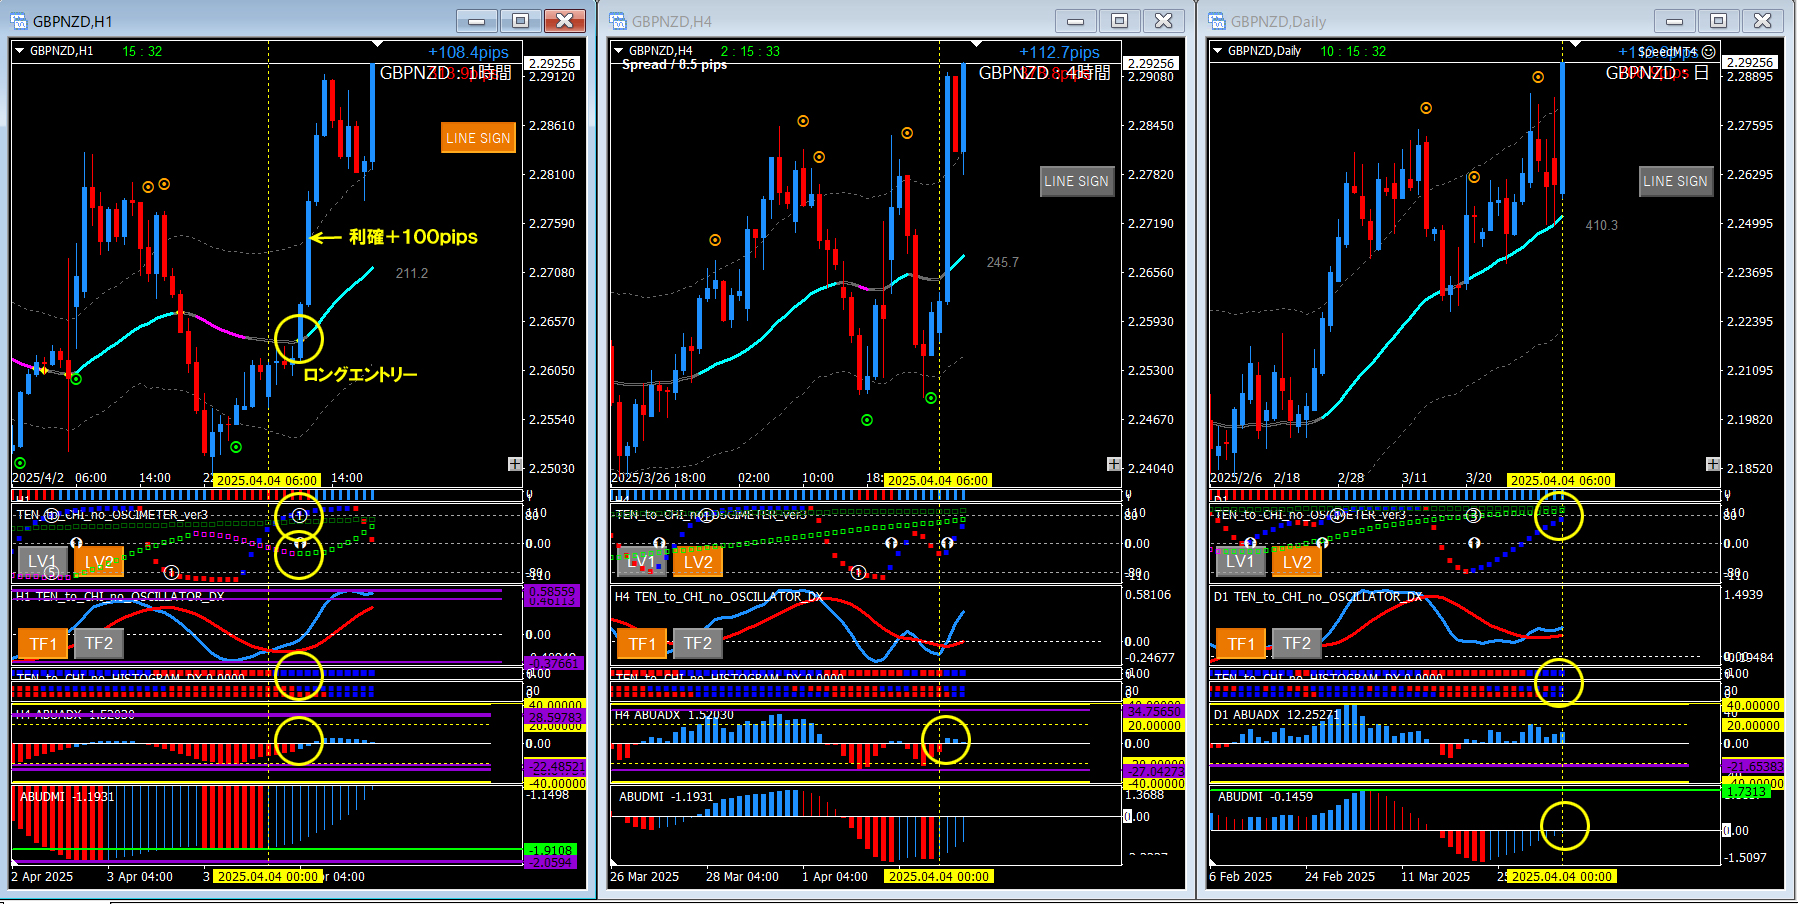Toggle the TF2 button in the H1 window

click(x=99, y=643)
